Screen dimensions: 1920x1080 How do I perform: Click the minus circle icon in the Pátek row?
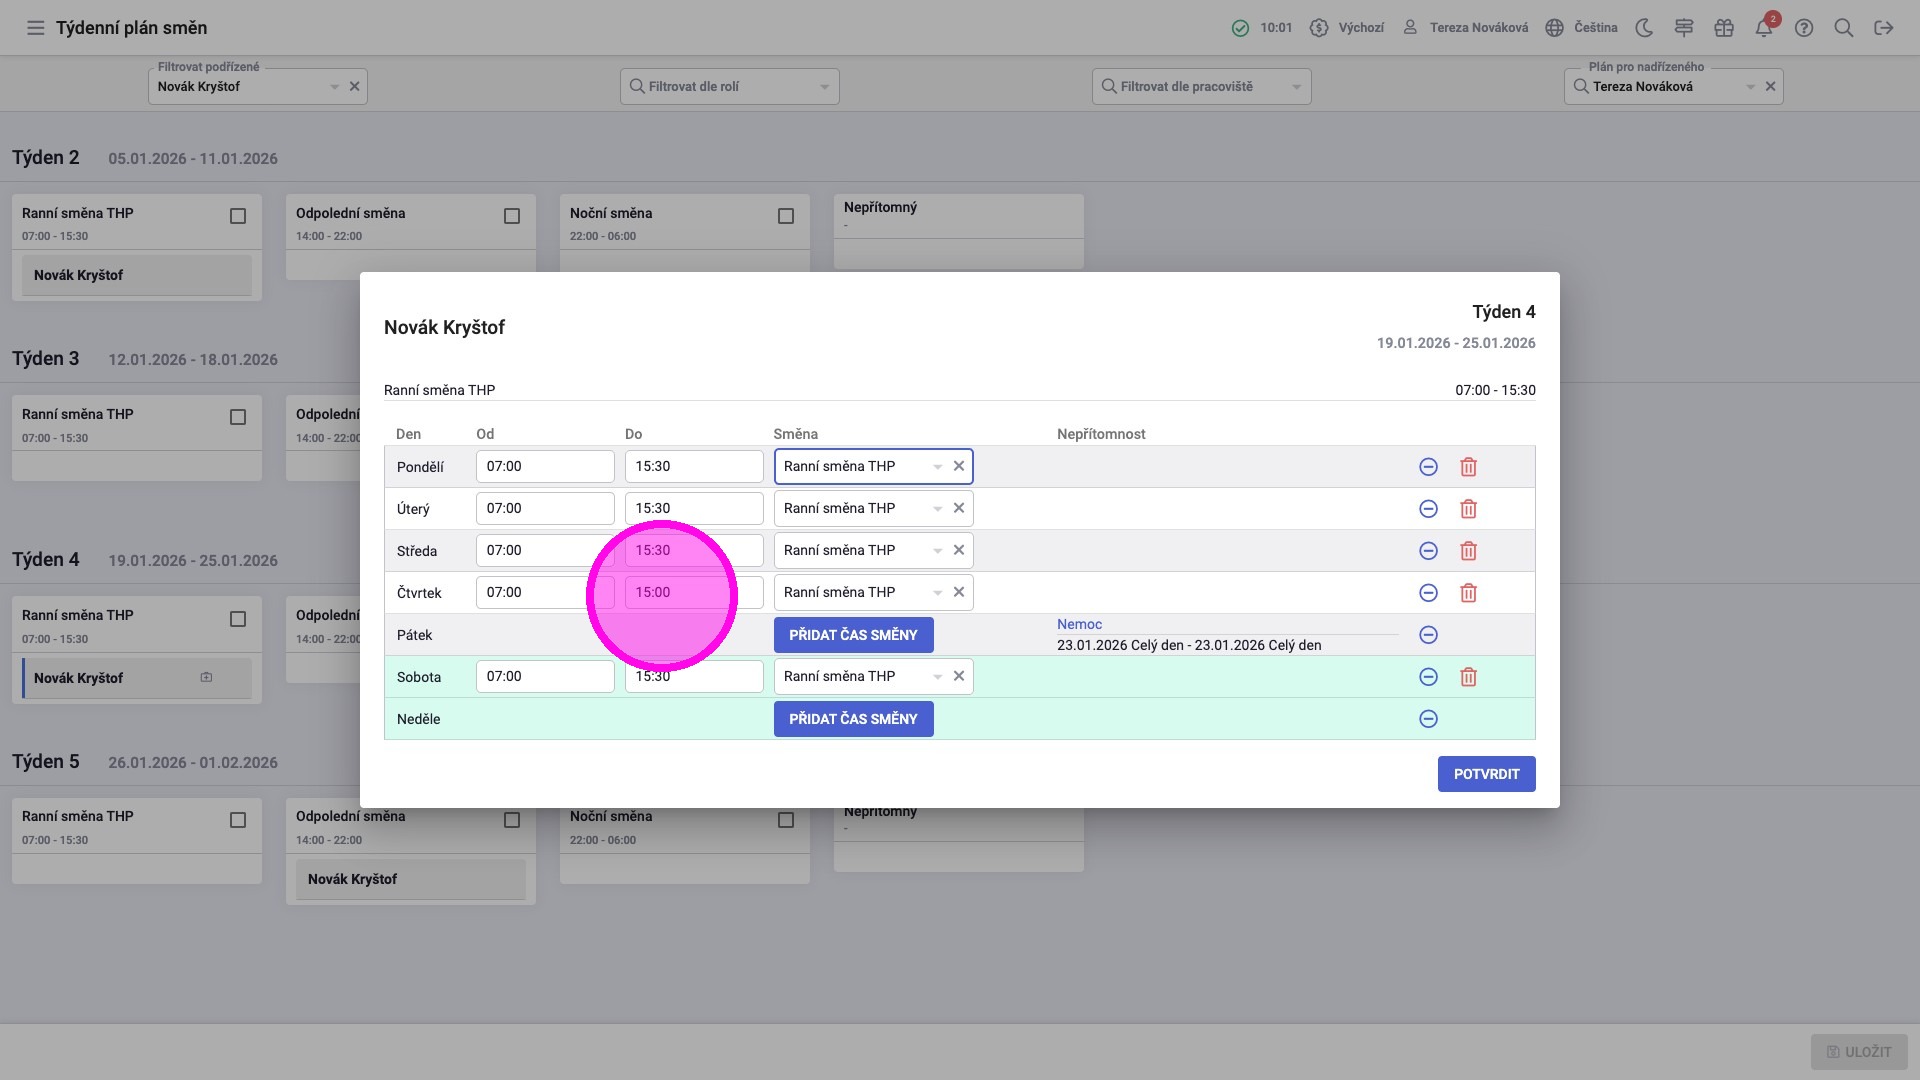1428,635
